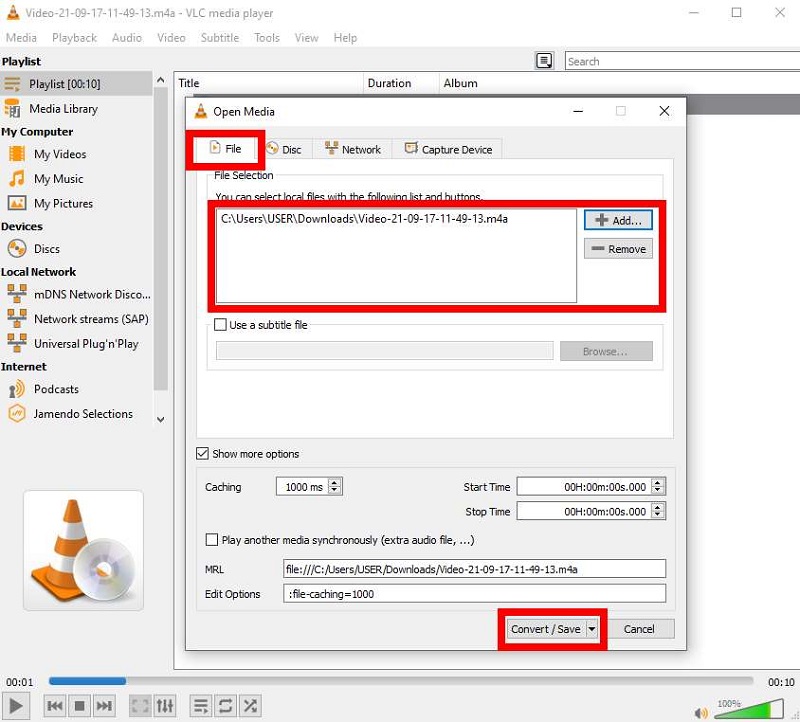Select the Video-21-09-17-11-49-13.m4a file path entry
The image size is (800, 722).
click(x=364, y=219)
